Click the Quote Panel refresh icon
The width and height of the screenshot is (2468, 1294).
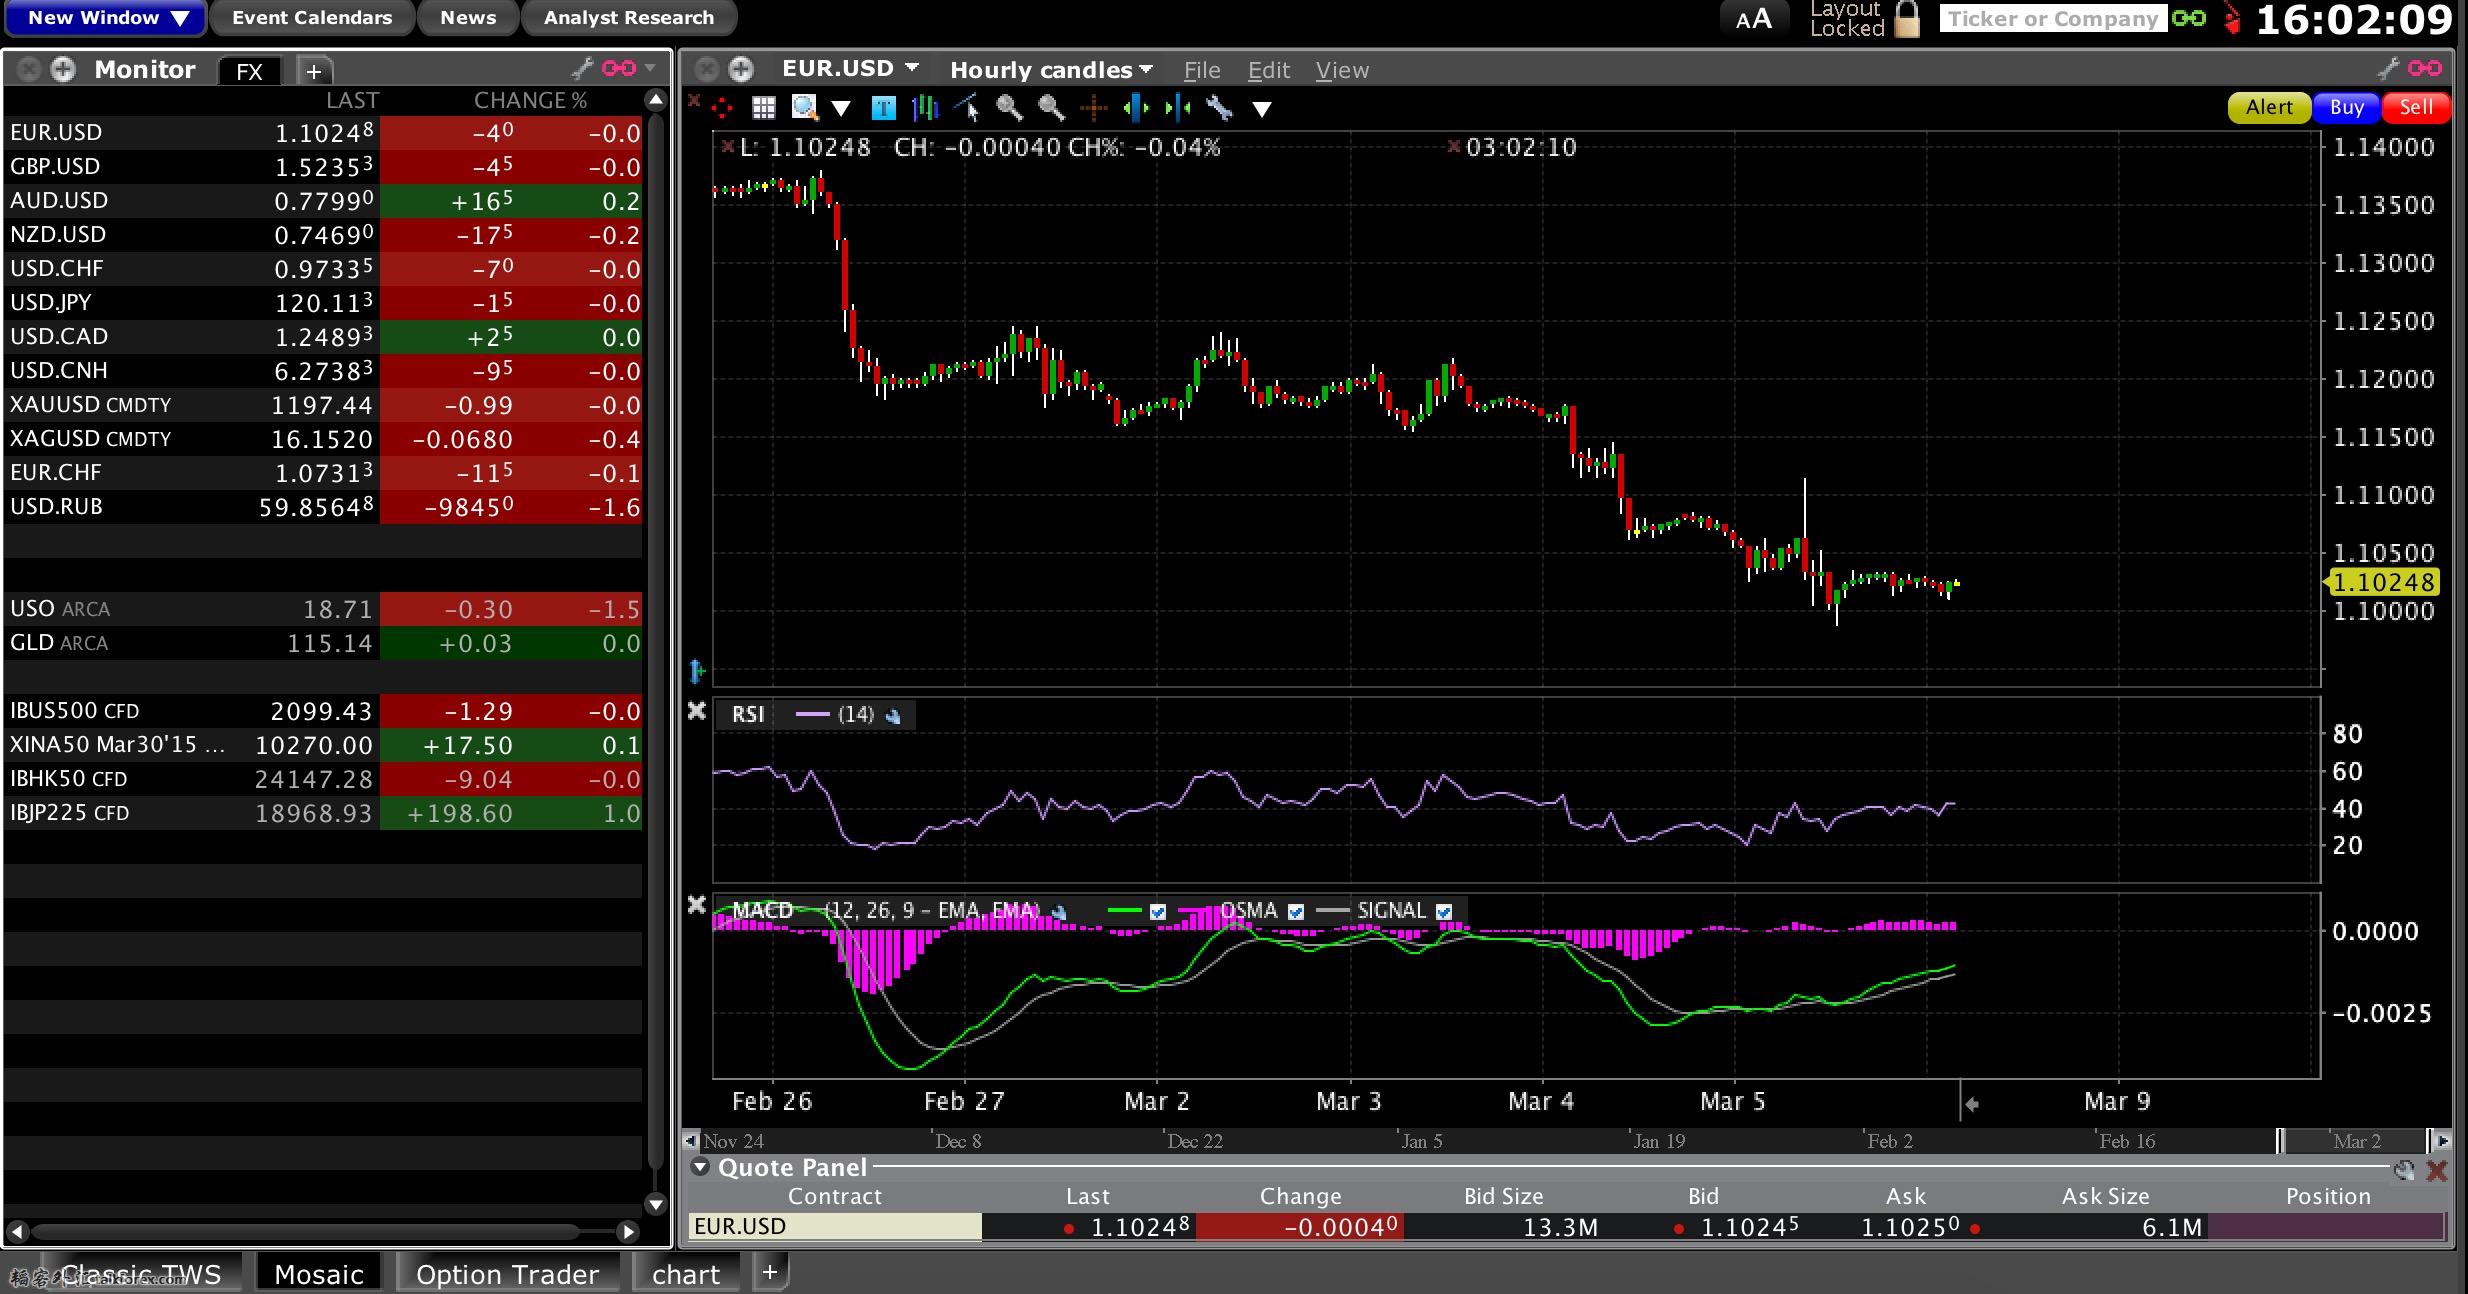pyautogui.click(x=2404, y=1169)
